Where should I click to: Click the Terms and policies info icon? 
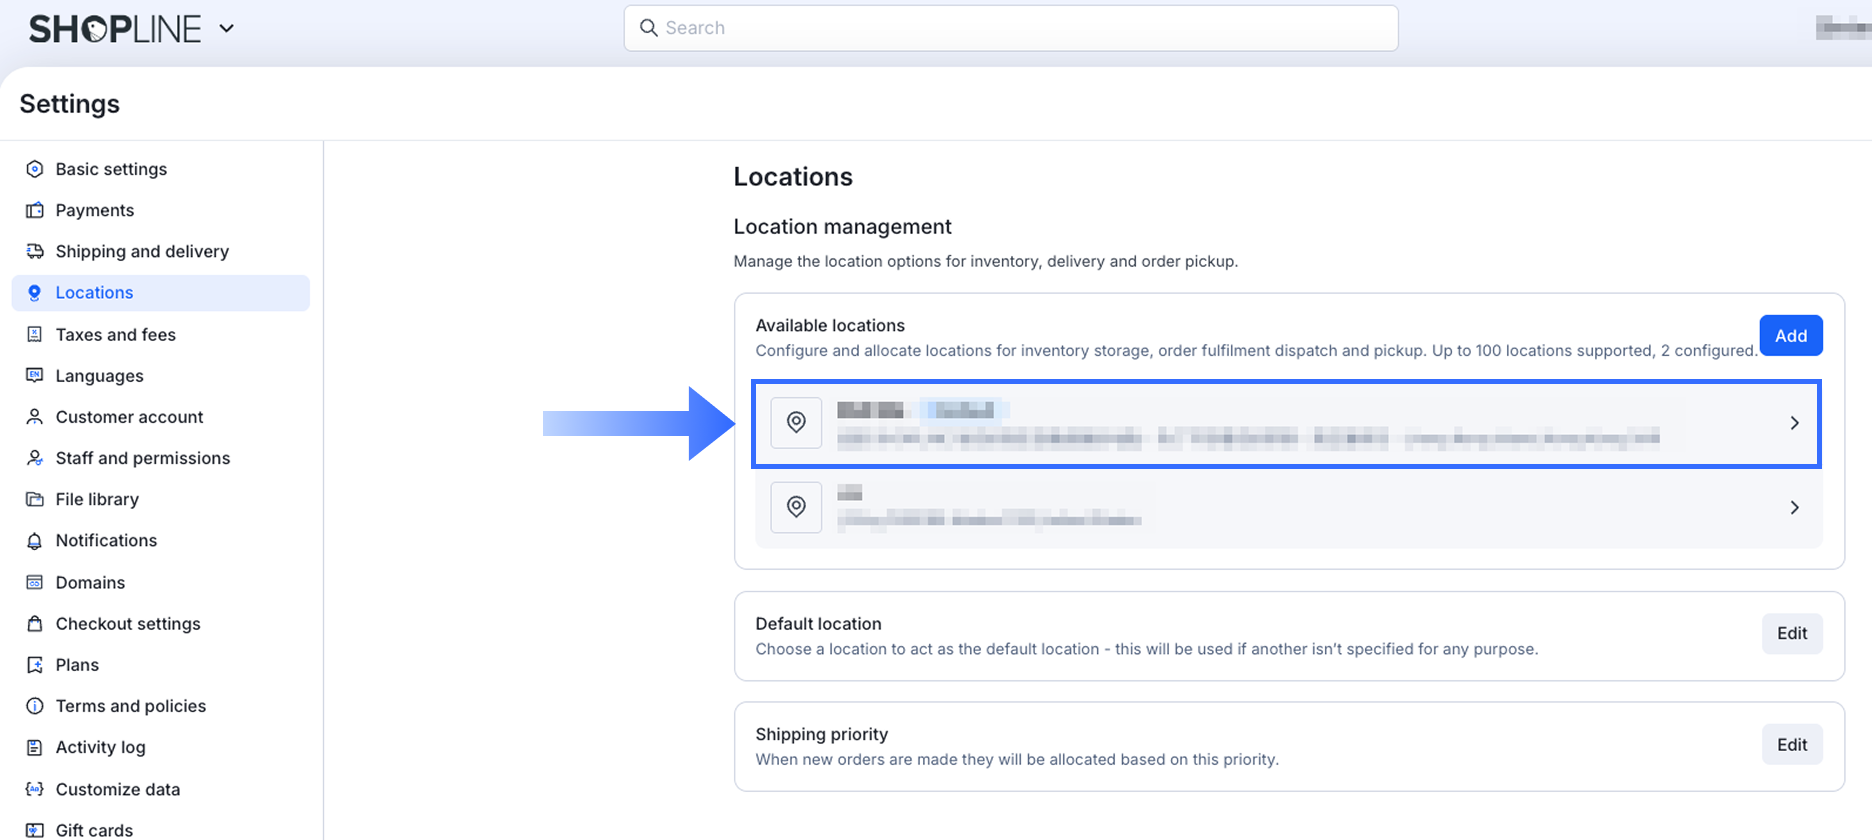pyautogui.click(x=35, y=706)
